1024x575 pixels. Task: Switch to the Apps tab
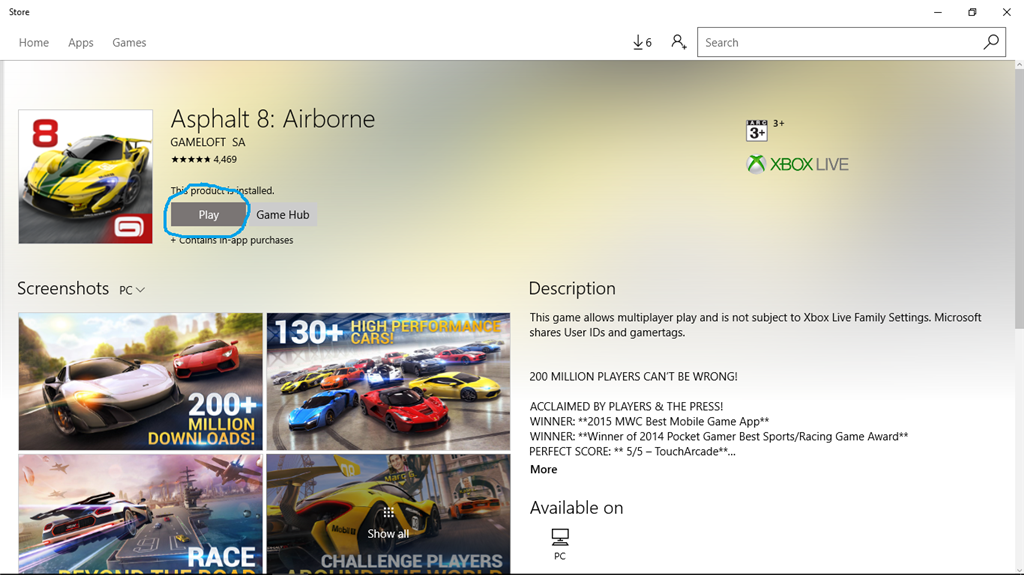coord(81,42)
